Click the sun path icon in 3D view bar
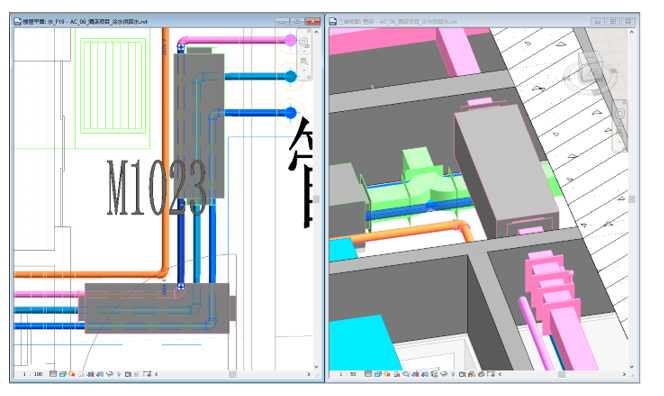The image size is (664, 396). 387,374
